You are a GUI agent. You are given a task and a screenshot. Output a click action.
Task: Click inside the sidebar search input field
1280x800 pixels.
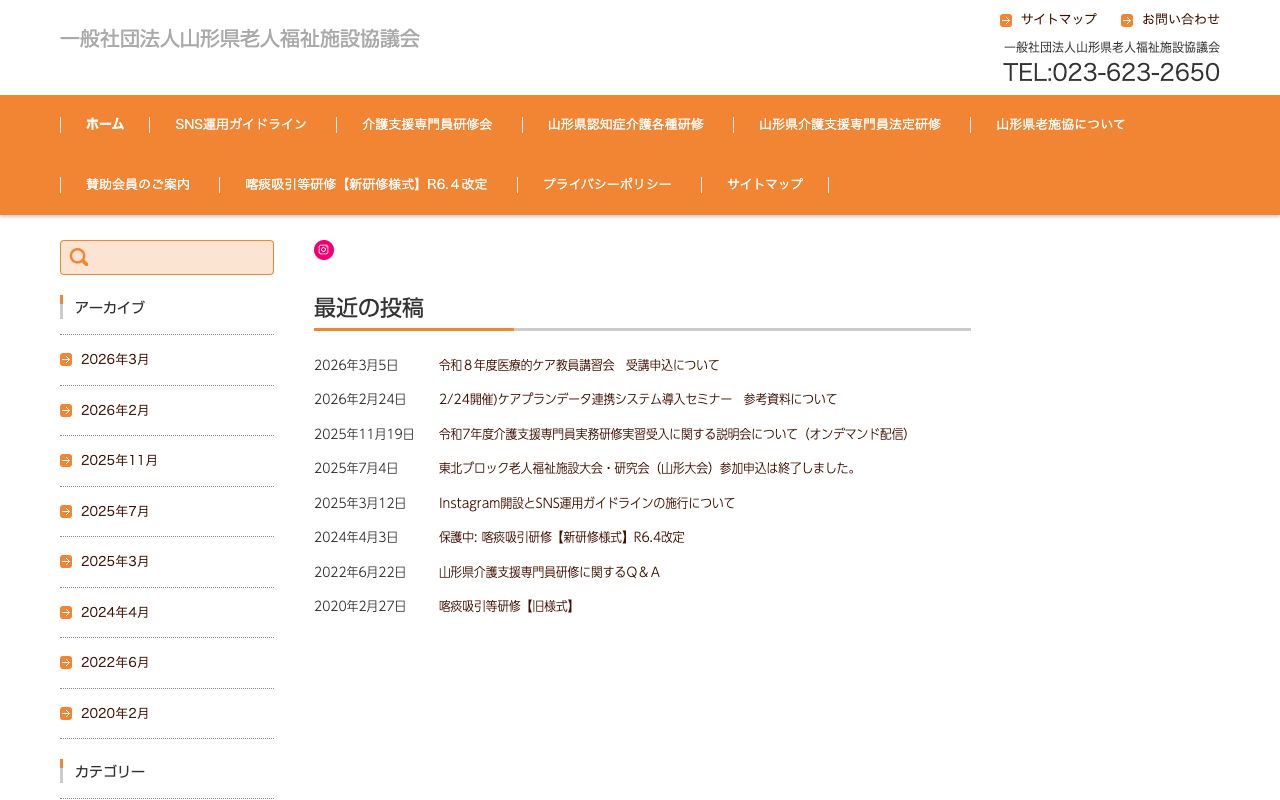point(180,257)
